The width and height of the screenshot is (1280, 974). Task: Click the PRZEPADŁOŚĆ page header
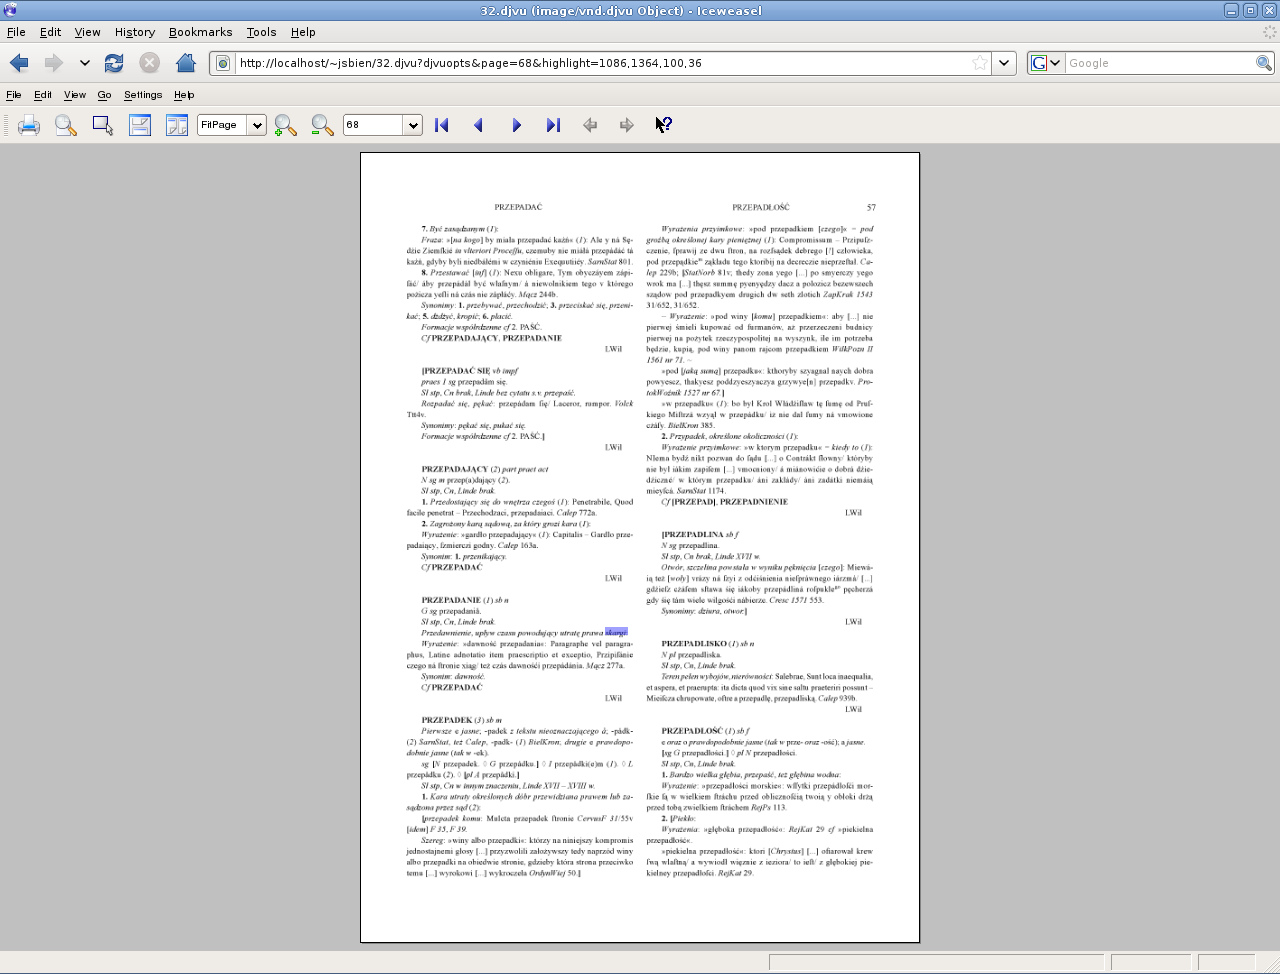[x=760, y=208]
